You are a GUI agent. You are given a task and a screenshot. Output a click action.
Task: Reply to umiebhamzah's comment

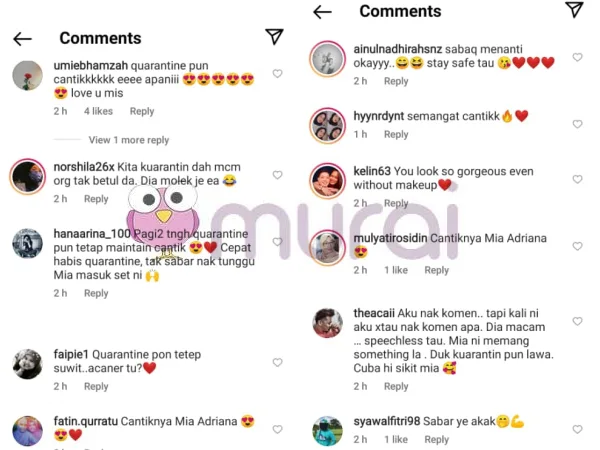click(x=142, y=111)
